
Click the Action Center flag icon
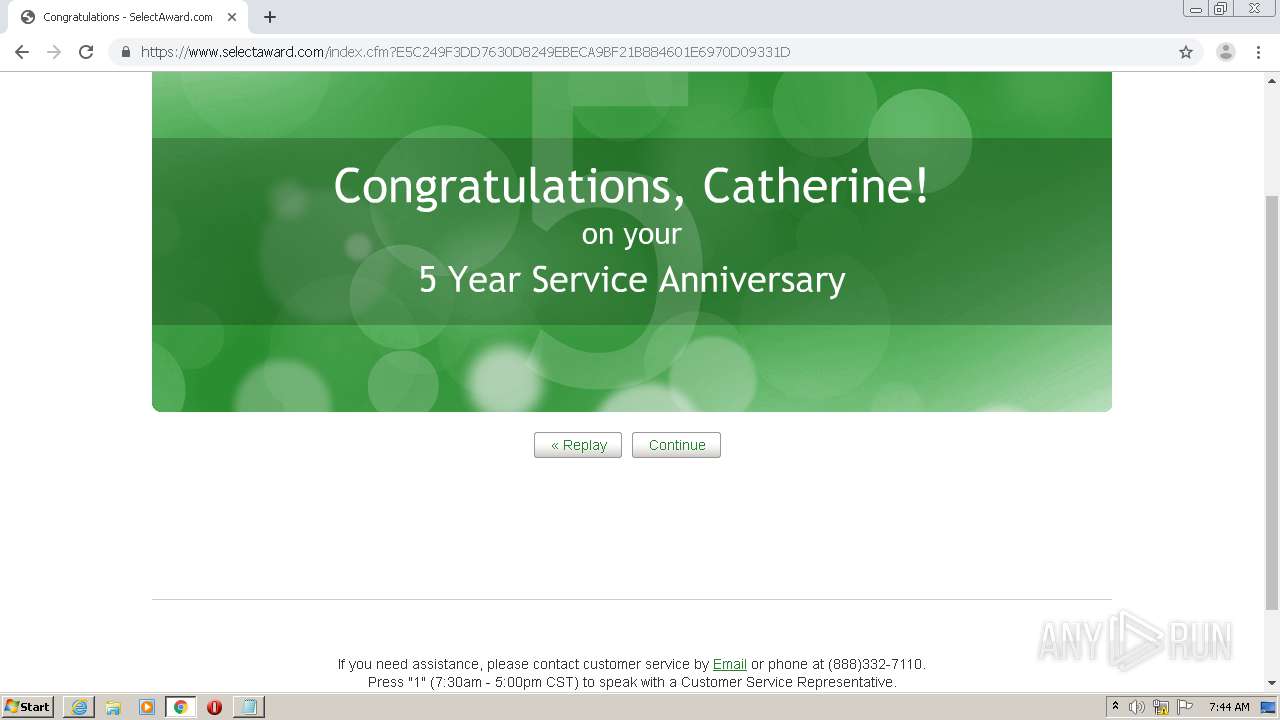pos(1185,707)
